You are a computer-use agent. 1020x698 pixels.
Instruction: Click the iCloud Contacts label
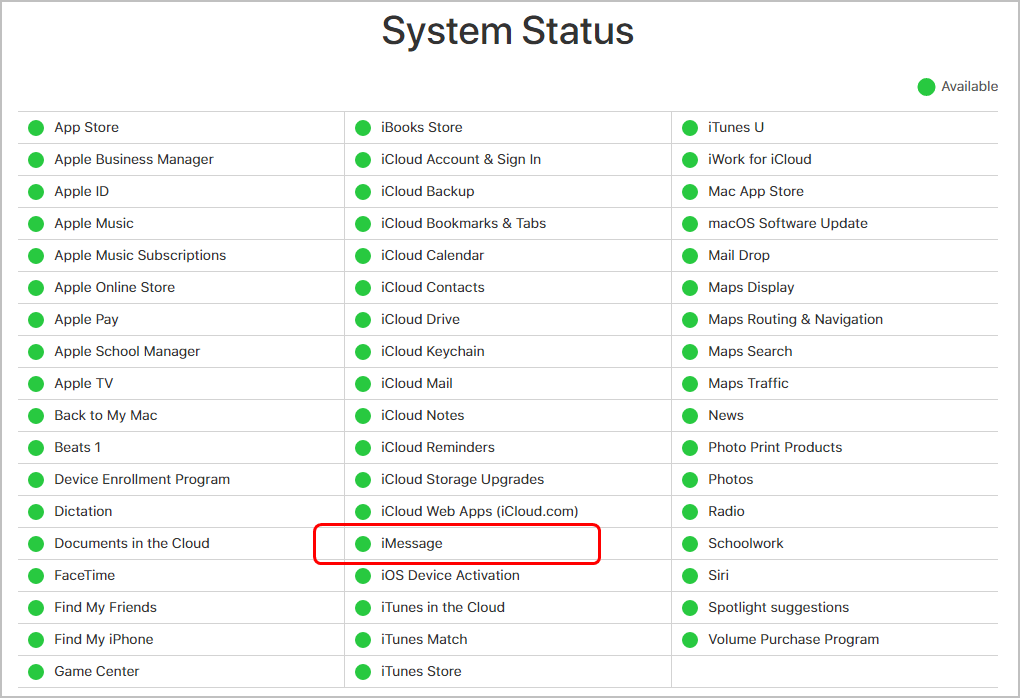(x=433, y=287)
